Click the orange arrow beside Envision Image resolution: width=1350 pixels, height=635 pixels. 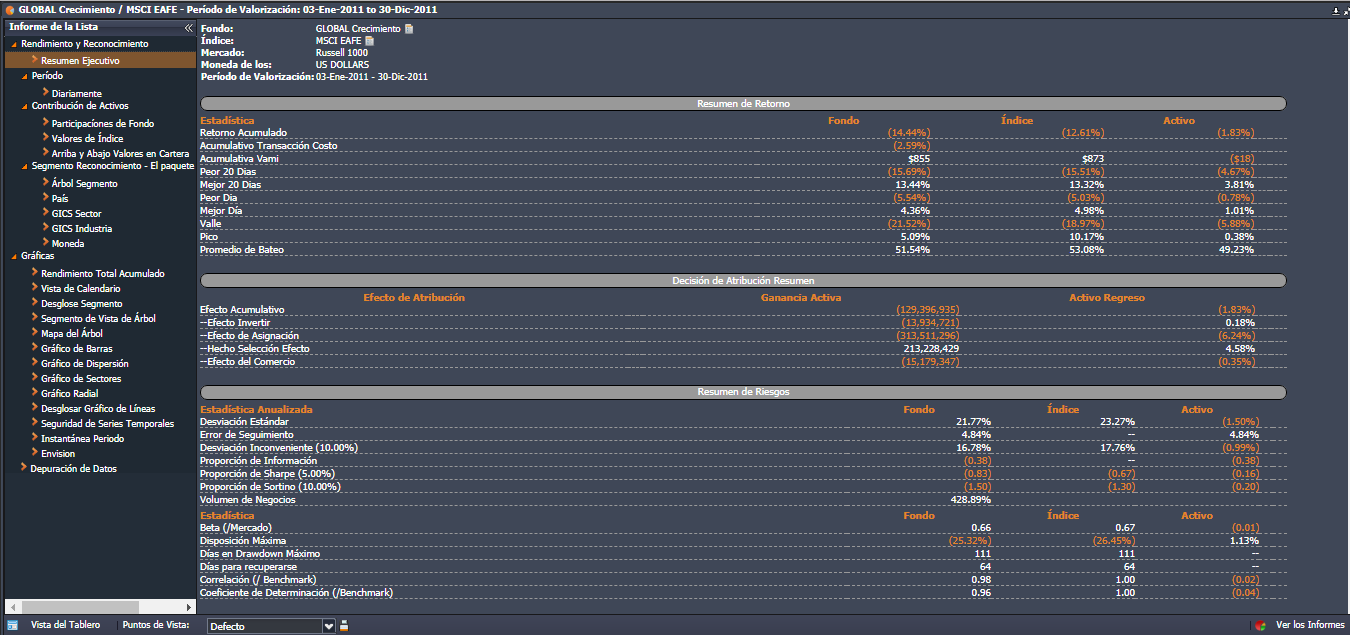[34, 453]
